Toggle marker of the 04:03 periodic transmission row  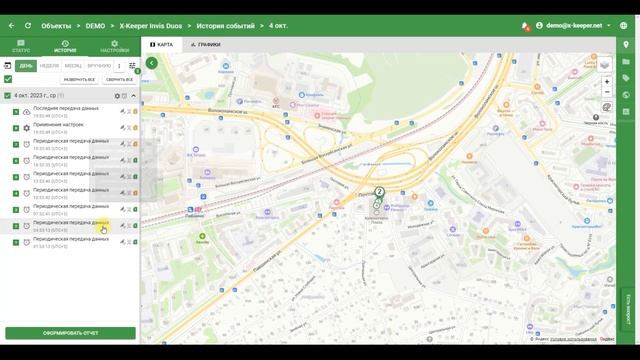click(16, 226)
